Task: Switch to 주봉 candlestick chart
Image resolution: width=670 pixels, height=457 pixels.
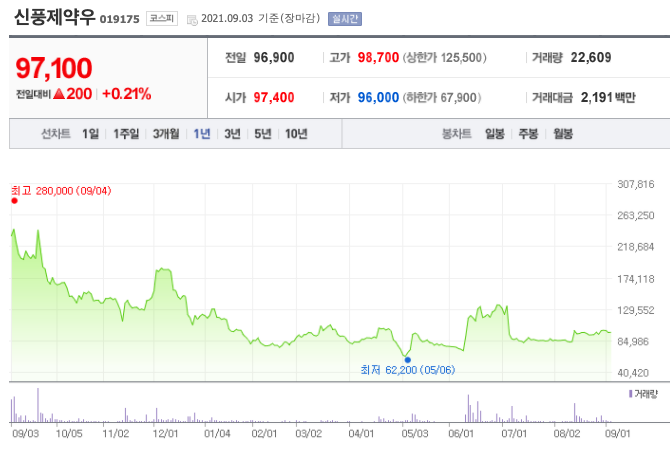Action: point(528,134)
